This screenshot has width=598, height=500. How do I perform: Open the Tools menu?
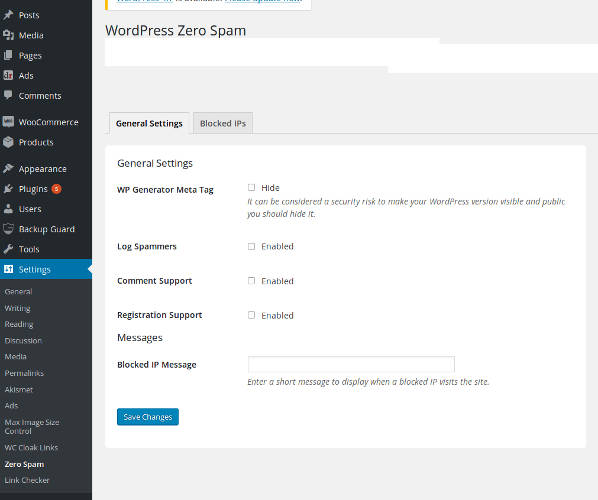point(29,249)
